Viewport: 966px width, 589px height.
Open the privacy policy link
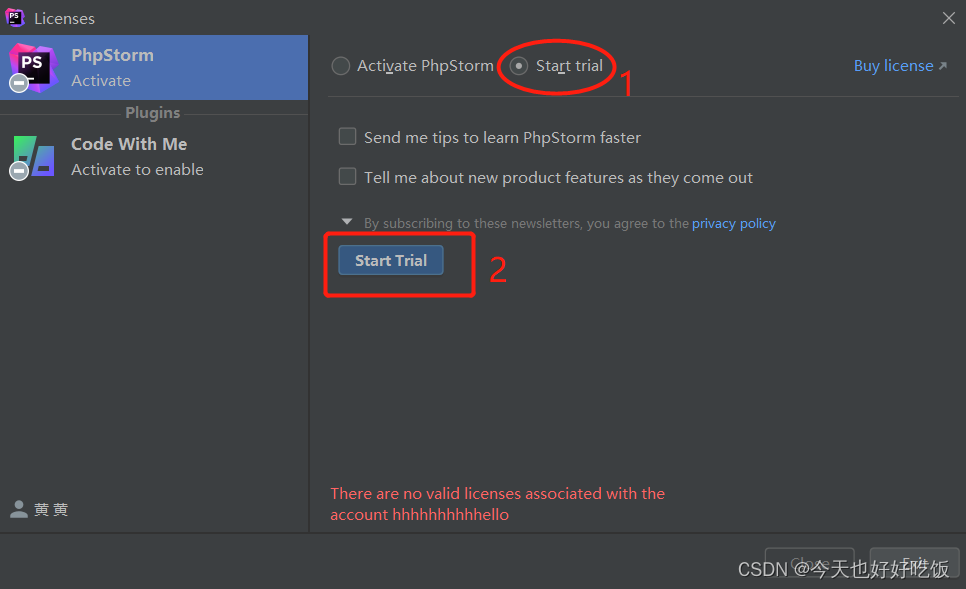[733, 223]
